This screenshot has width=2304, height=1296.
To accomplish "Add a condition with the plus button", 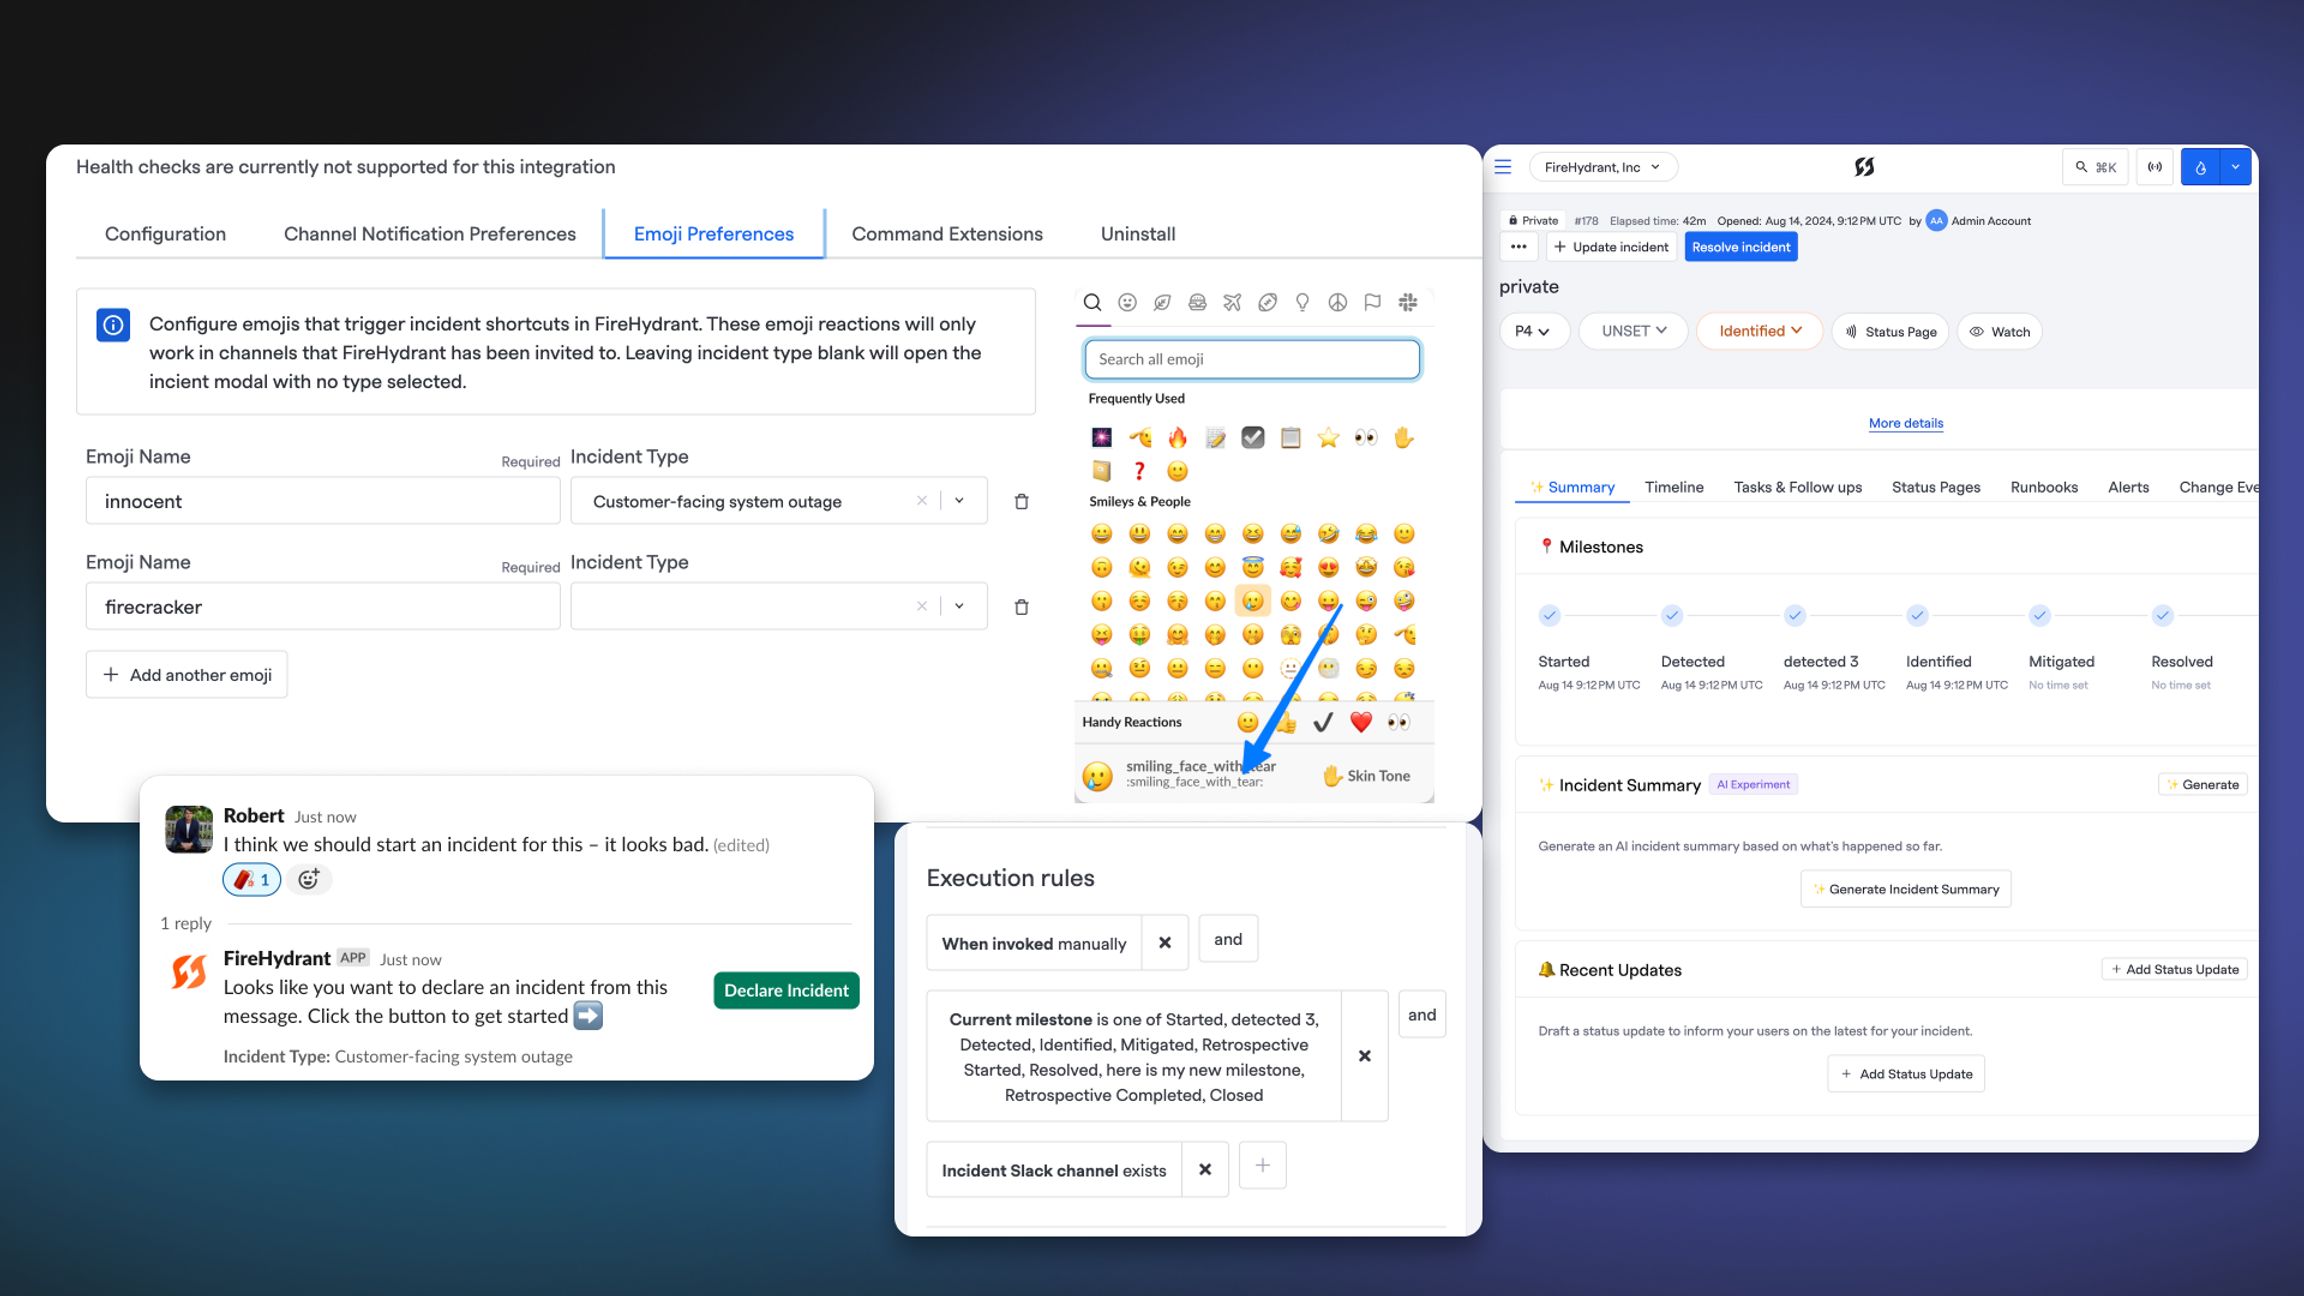I will click(x=1262, y=1165).
